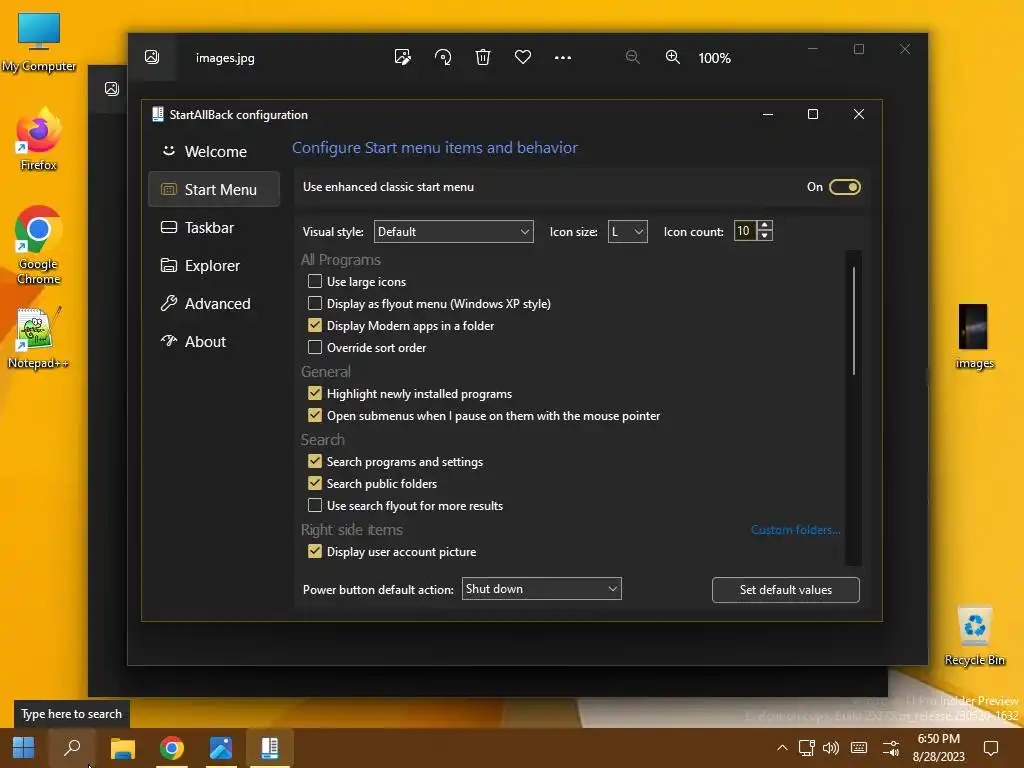Image resolution: width=1024 pixels, height=768 pixels.
Task: Check Display as flyout menu (Windows XP style)
Action: (315, 304)
